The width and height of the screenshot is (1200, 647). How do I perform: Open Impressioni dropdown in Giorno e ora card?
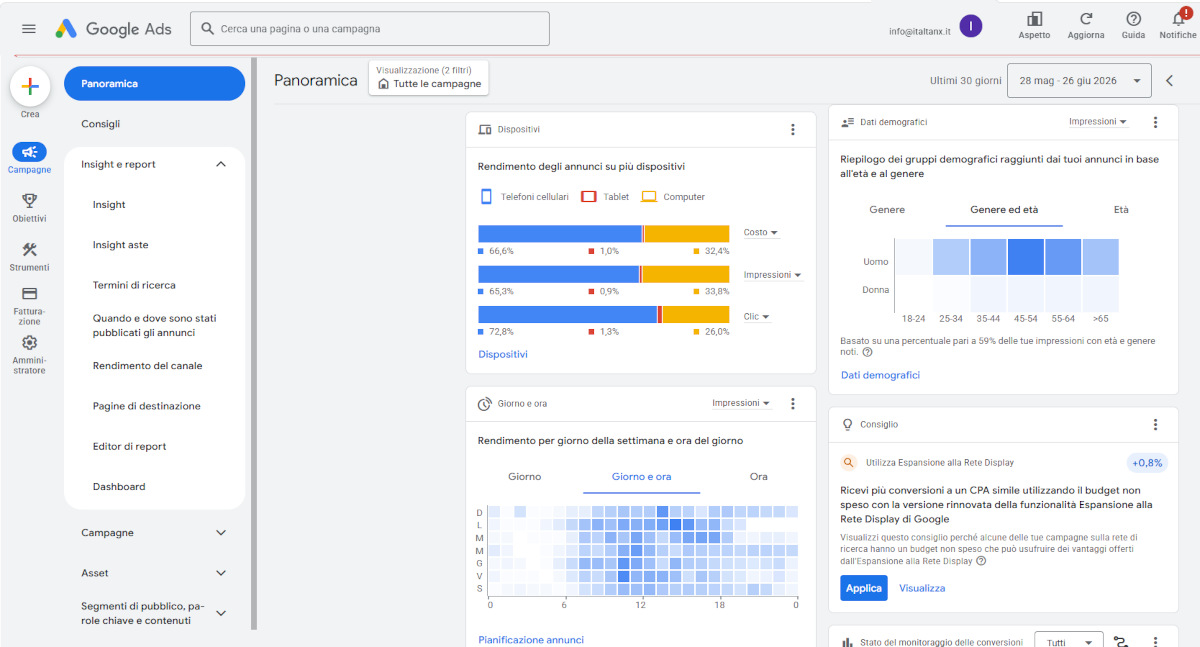click(x=741, y=404)
